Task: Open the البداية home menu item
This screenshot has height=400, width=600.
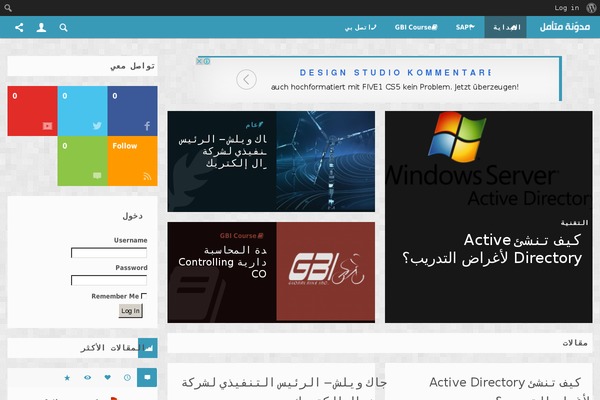Action: 506,27
